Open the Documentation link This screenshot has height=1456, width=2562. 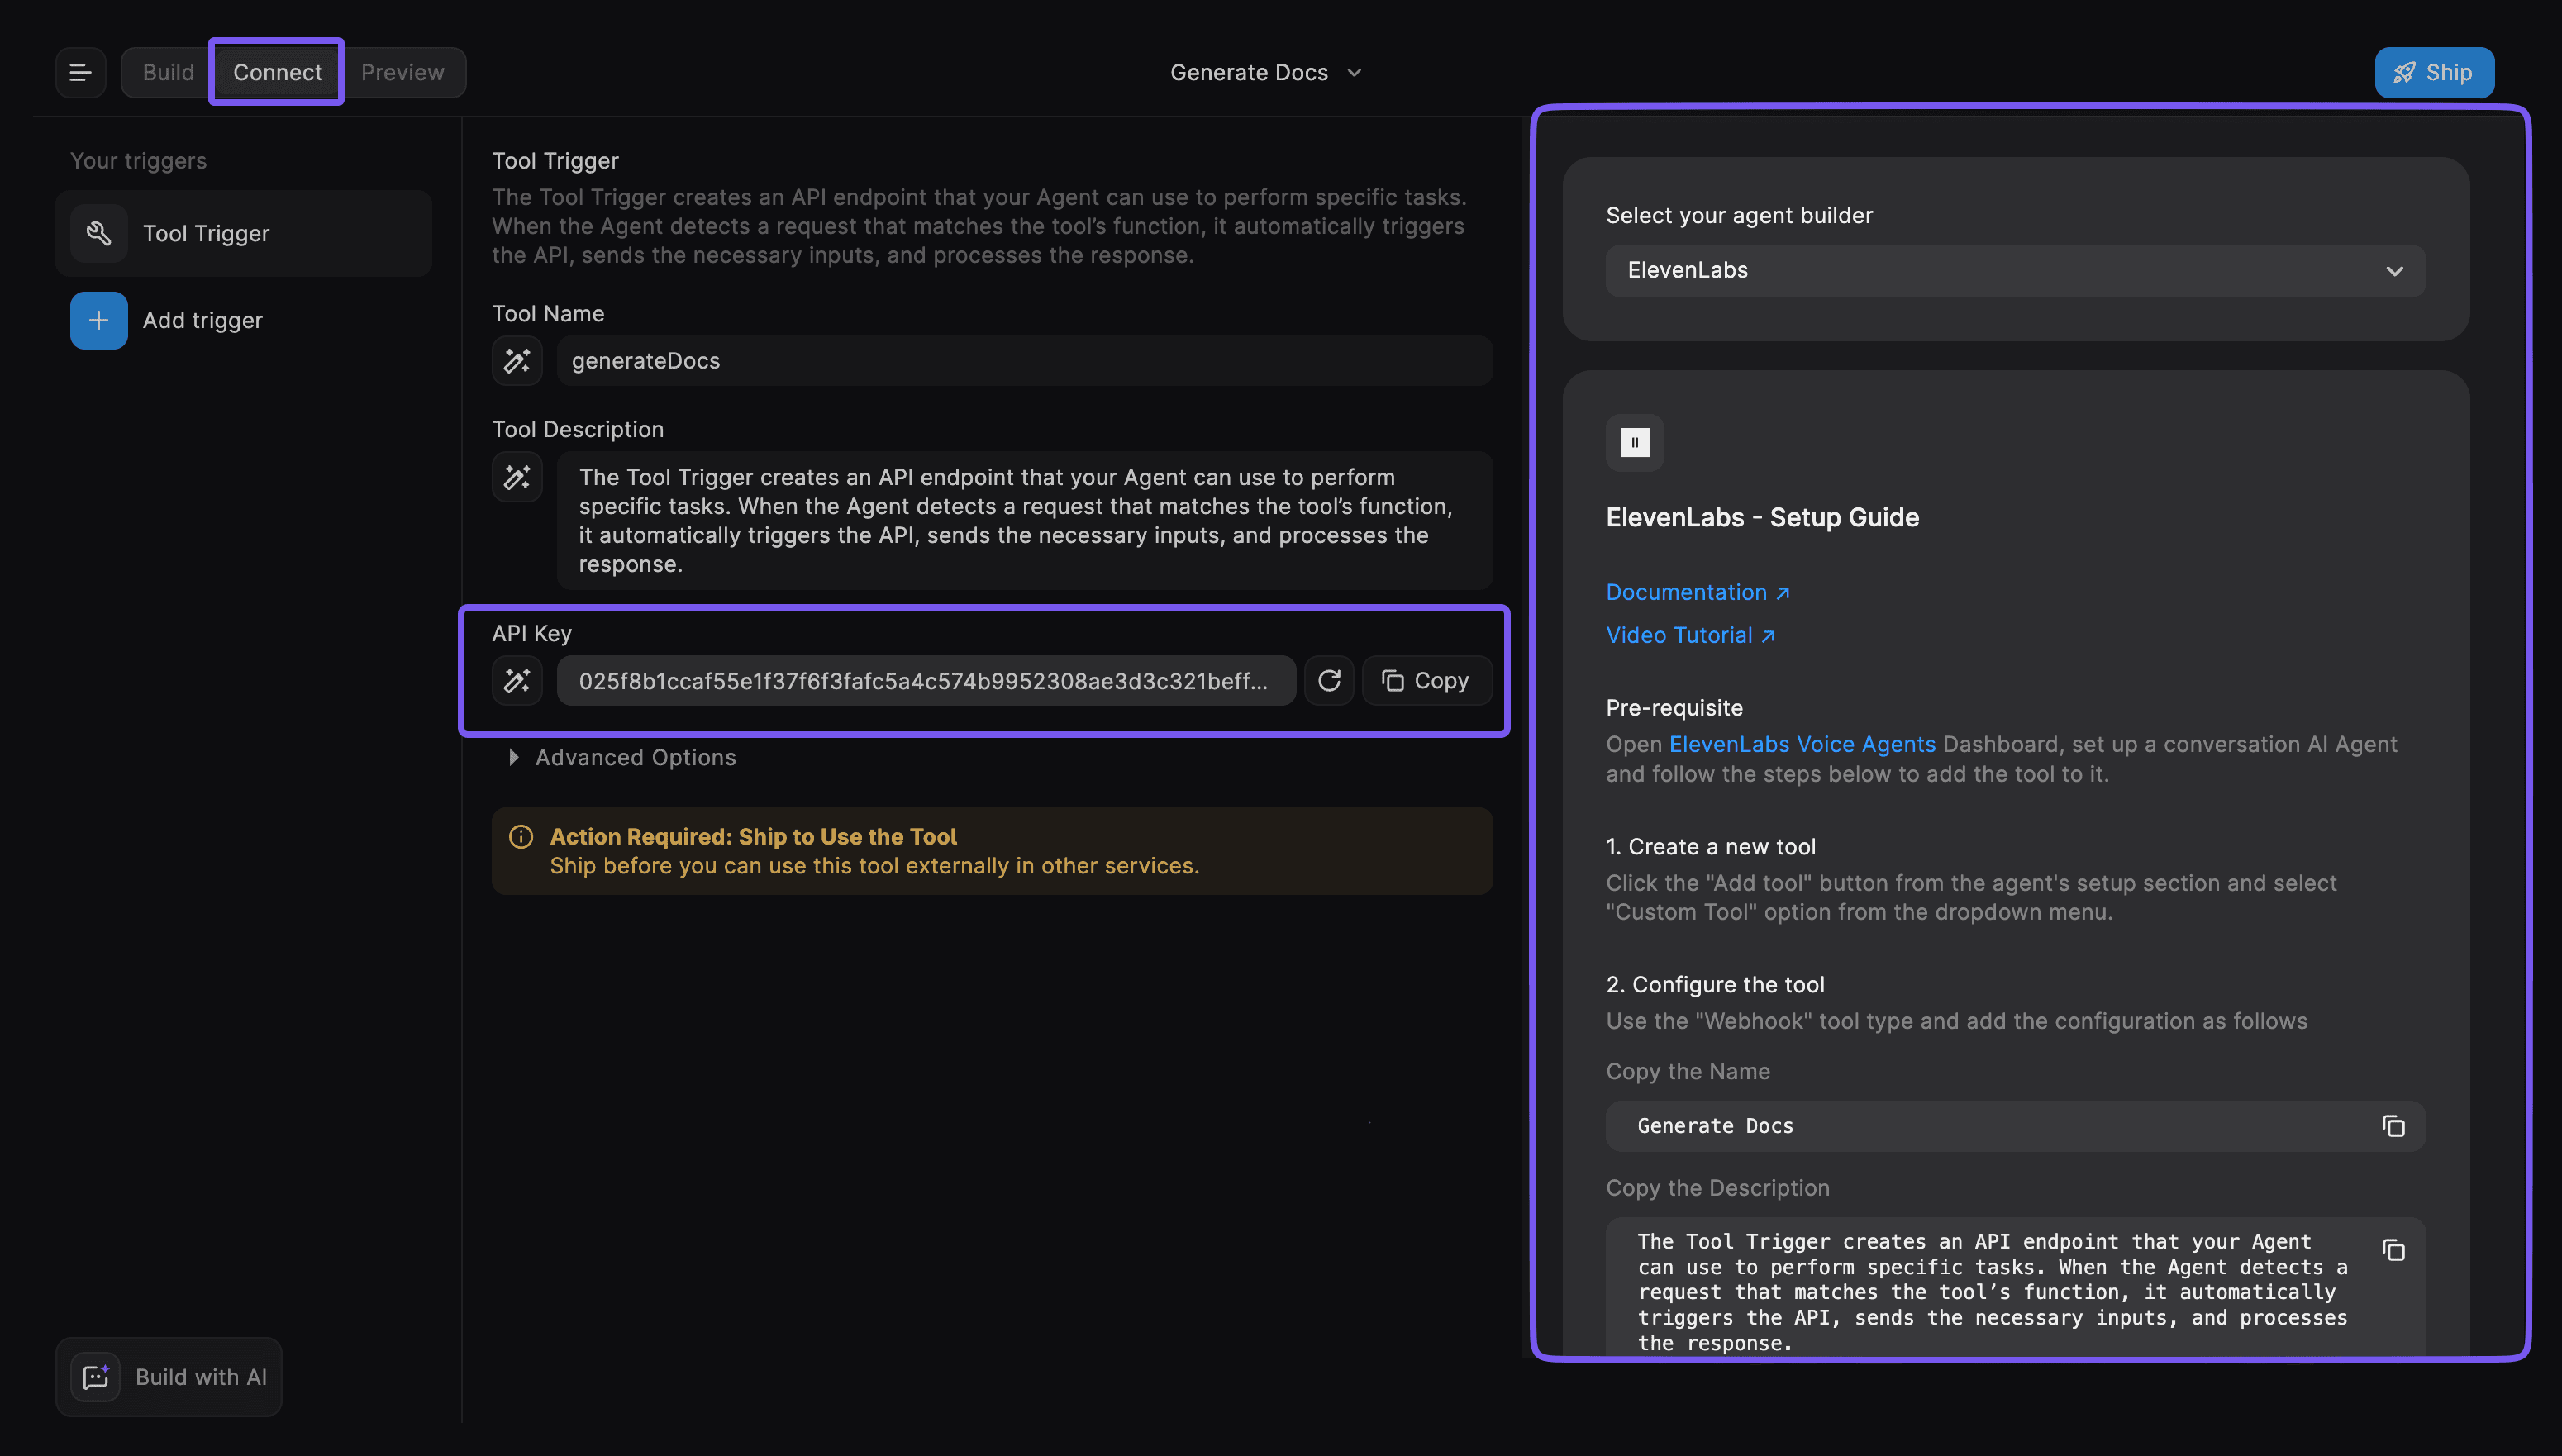pos(1697,592)
